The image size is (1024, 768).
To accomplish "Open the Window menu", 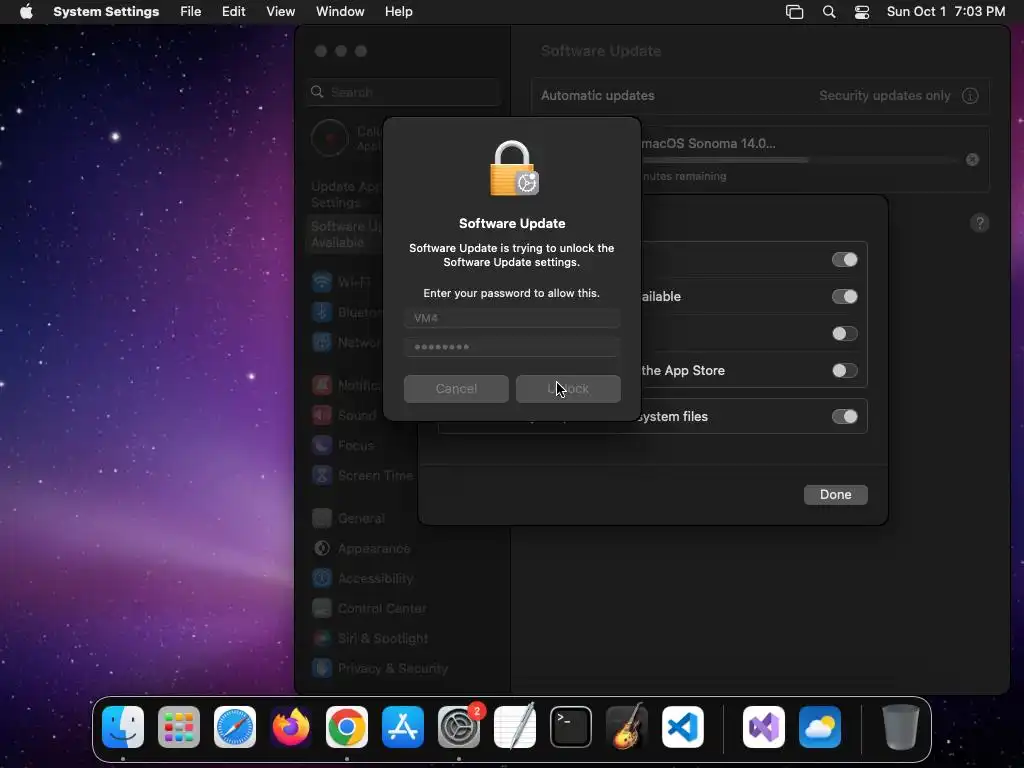I will click(340, 12).
